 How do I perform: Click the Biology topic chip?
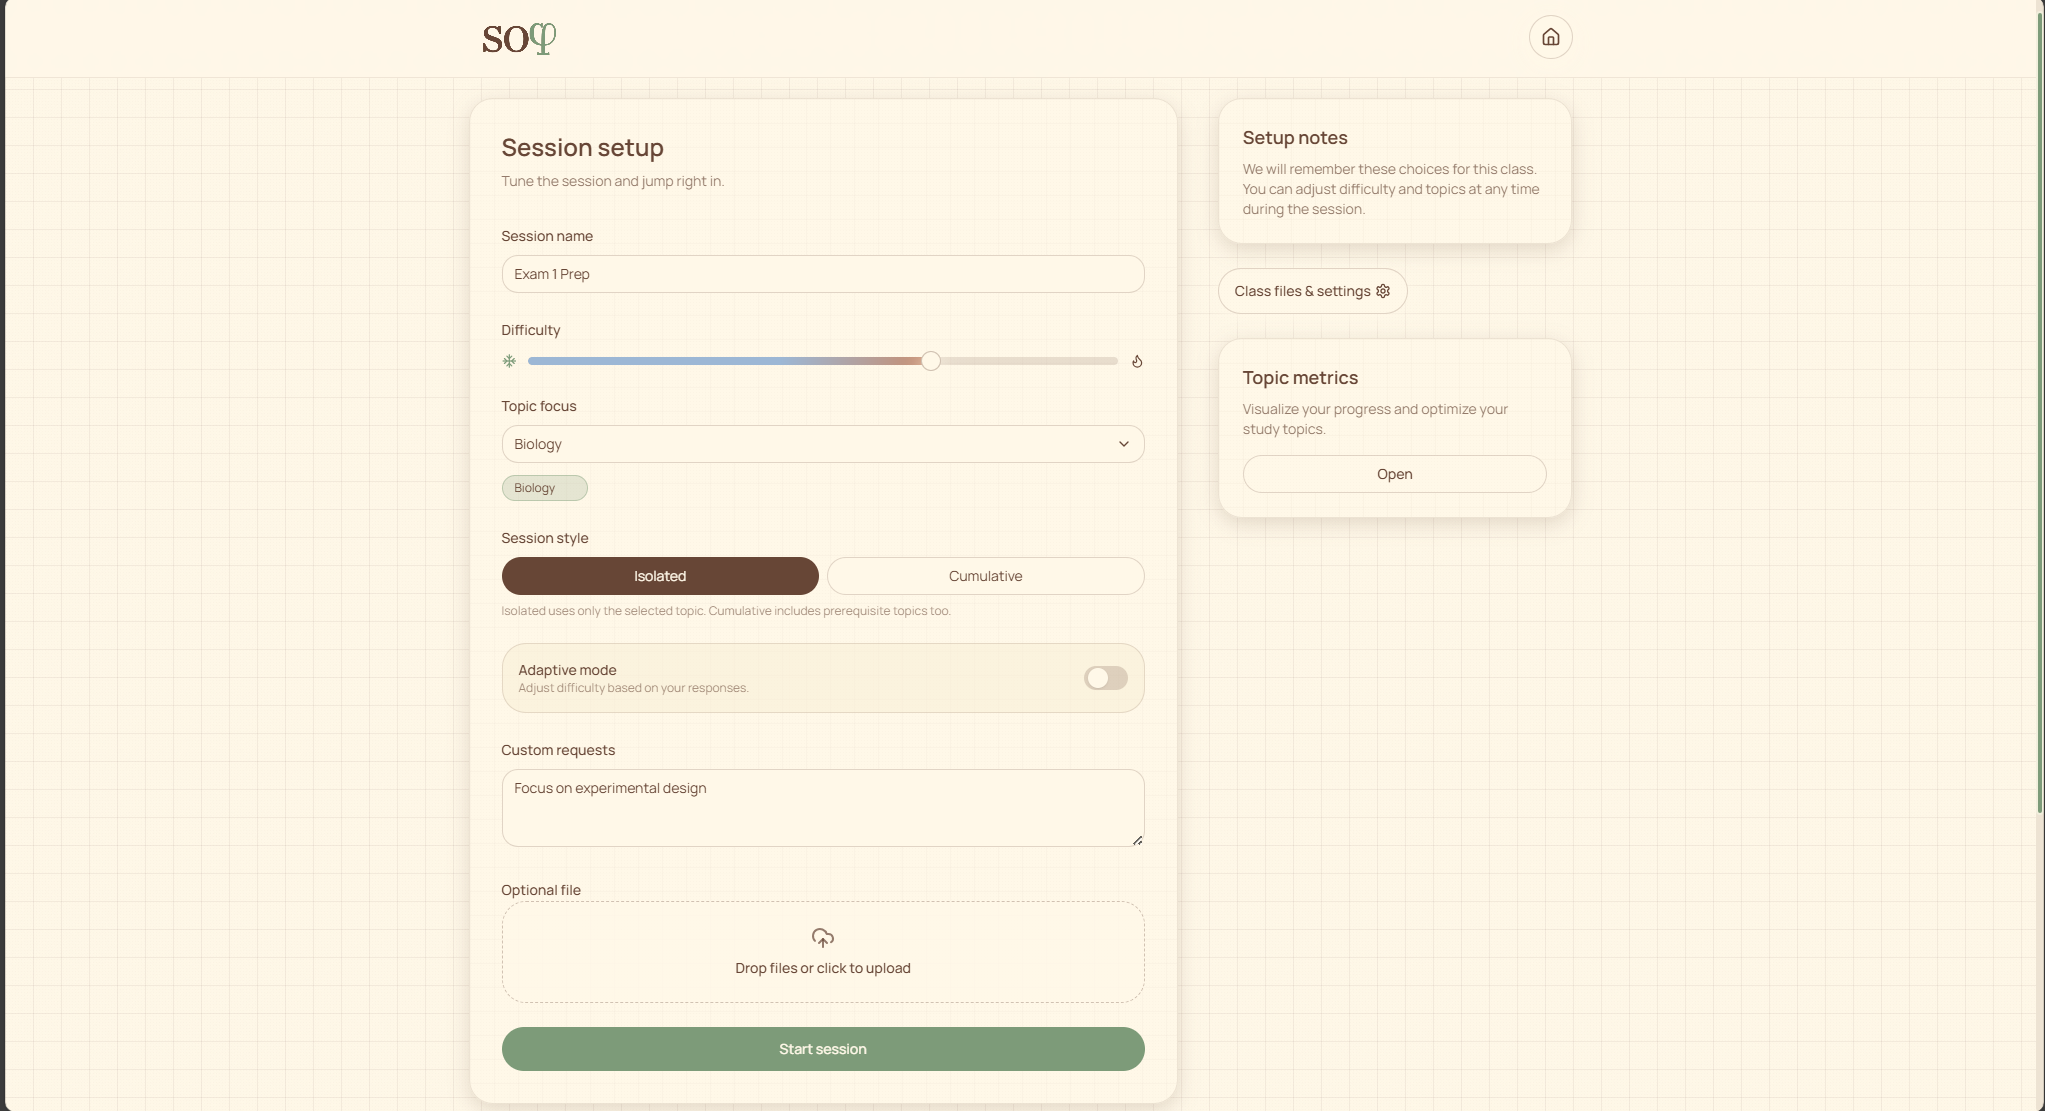(x=544, y=488)
